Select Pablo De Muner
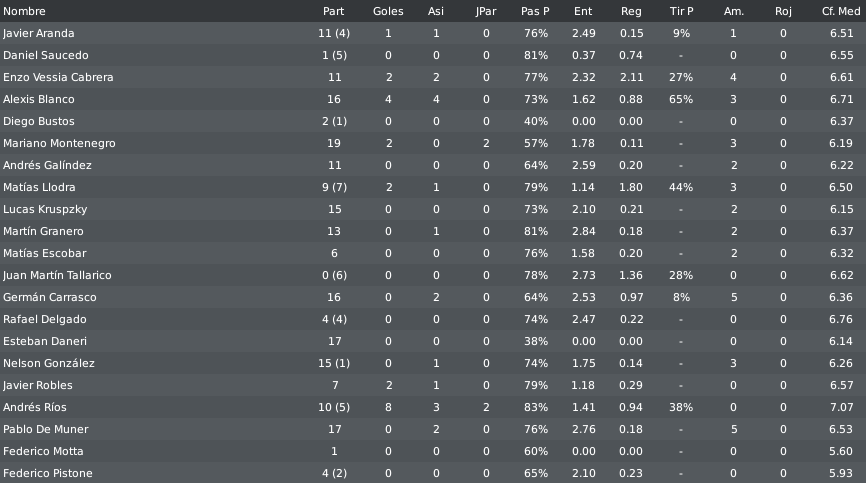866x483 pixels. [45, 429]
